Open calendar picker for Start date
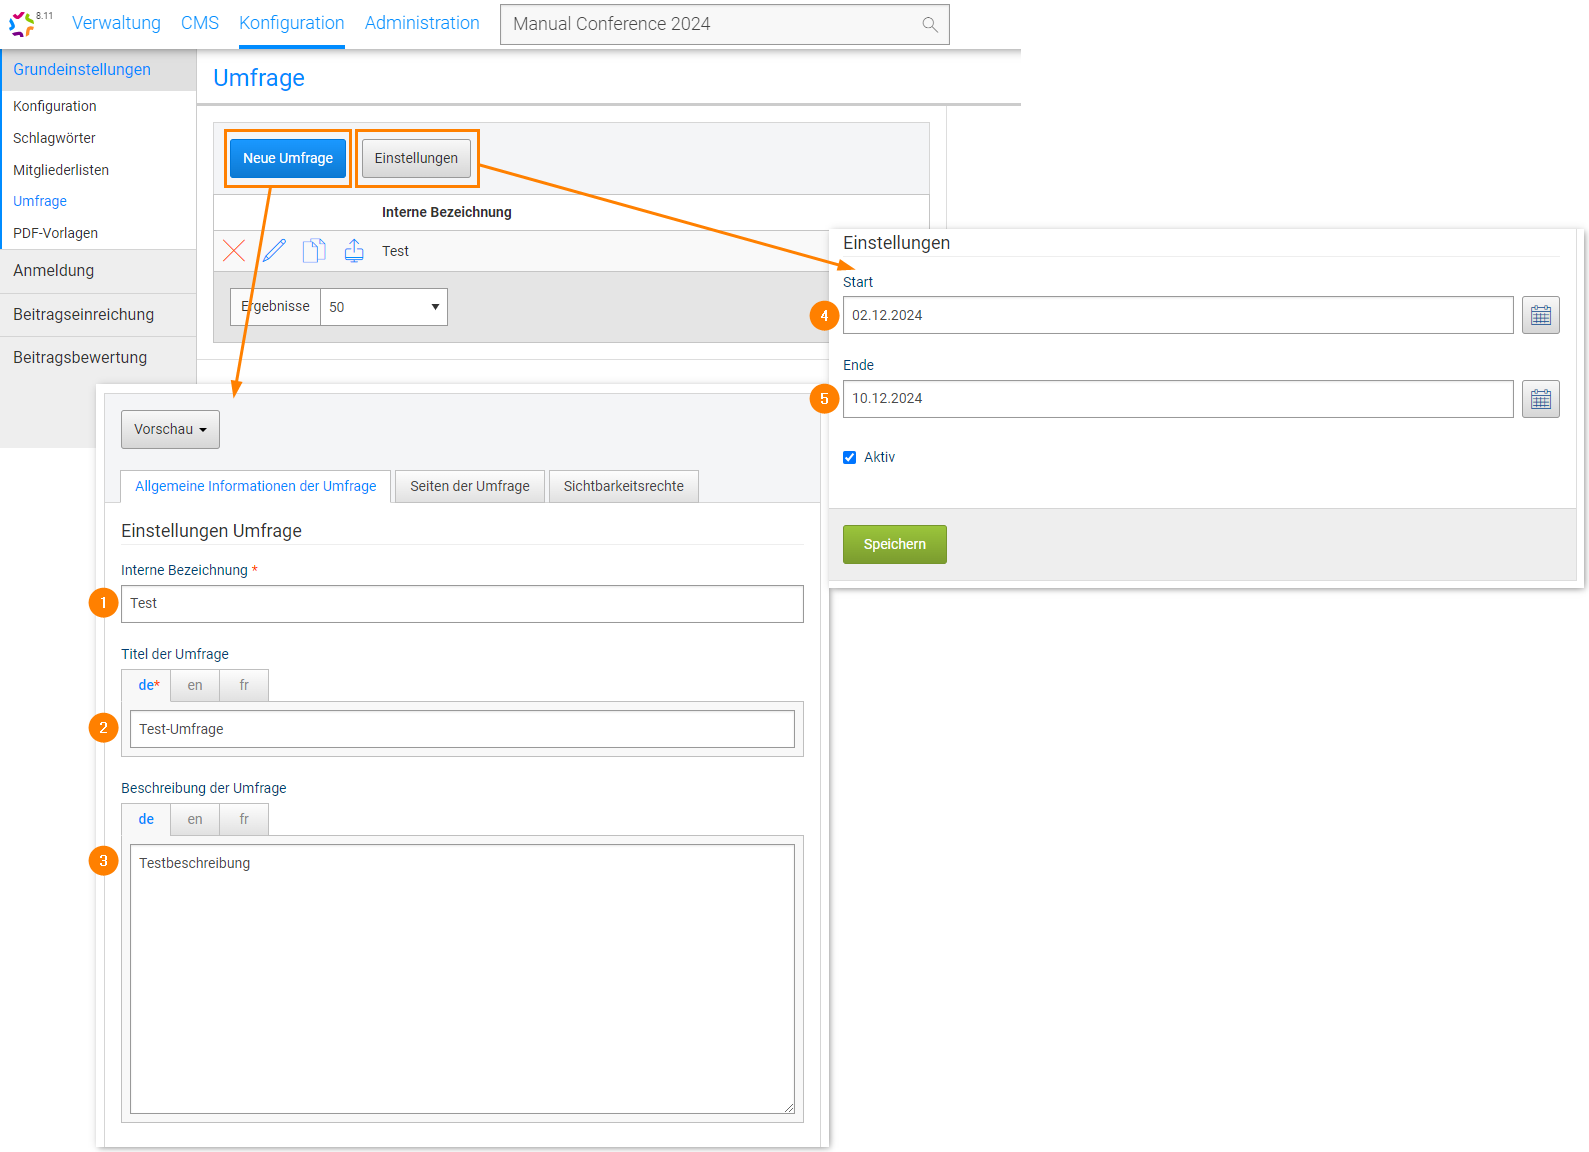Viewport: 1589px width, 1152px height. click(x=1540, y=316)
